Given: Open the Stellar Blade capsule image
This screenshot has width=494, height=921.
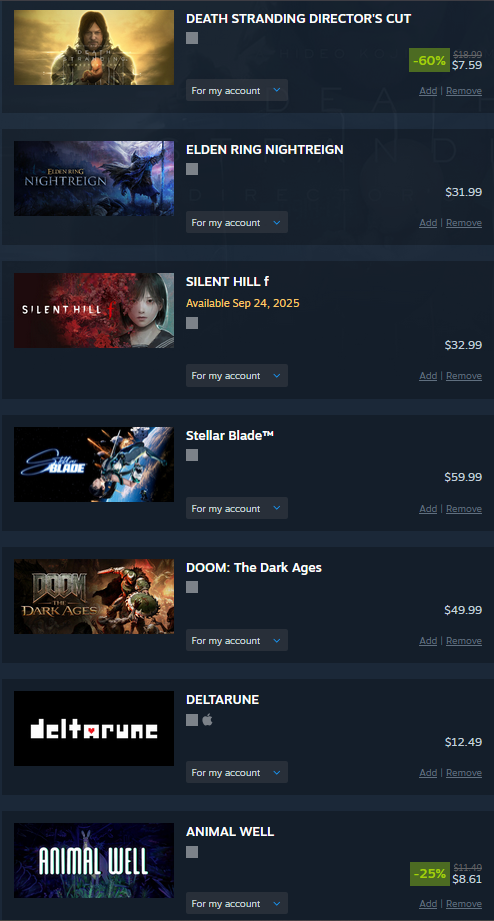Looking at the screenshot, I should pyautogui.click(x=94, y=464).
